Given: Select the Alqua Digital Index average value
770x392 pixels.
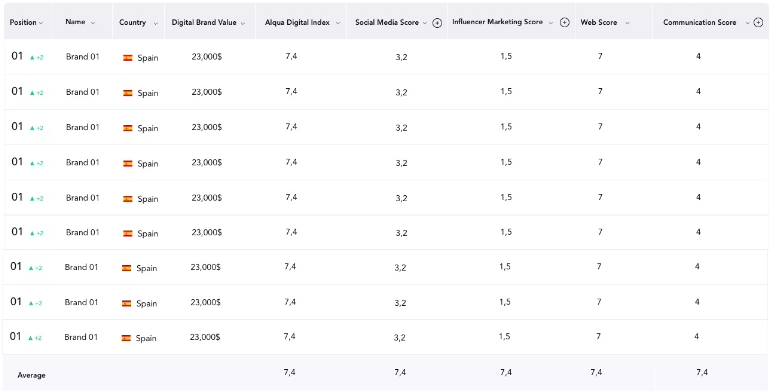Looking at the screenshot, I should pyautogui.click(x=289, y=372).
